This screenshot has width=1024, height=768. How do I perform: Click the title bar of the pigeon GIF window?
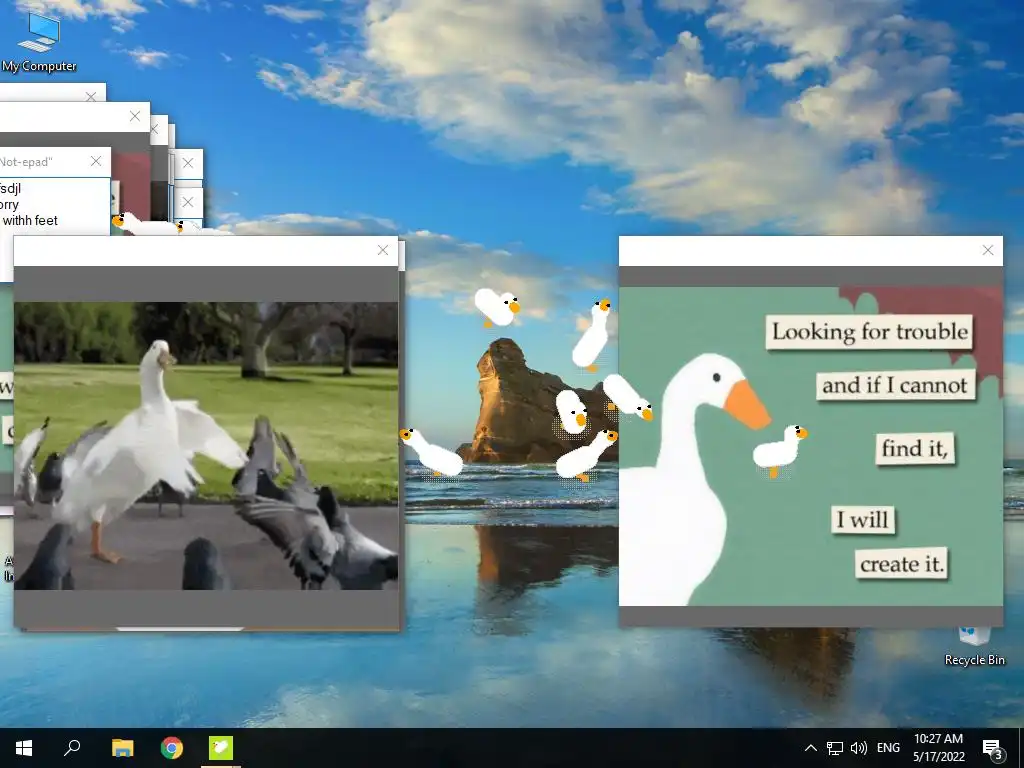206,251
